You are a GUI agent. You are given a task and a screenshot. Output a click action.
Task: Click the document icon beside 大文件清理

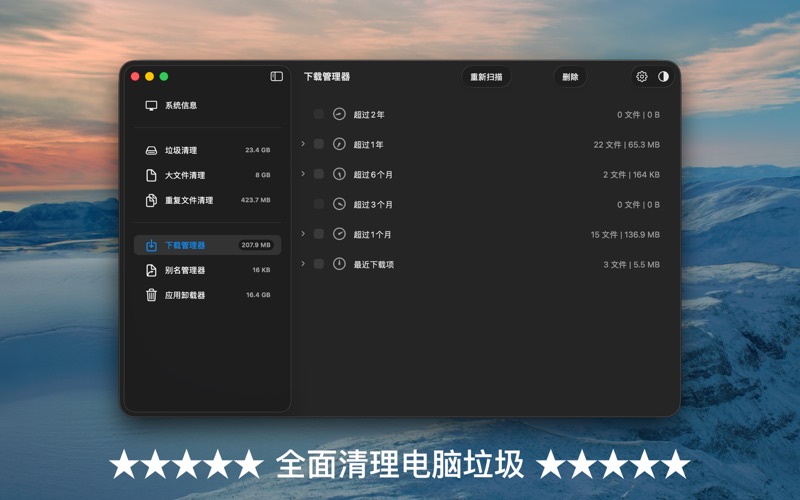(x=151, y=176)
